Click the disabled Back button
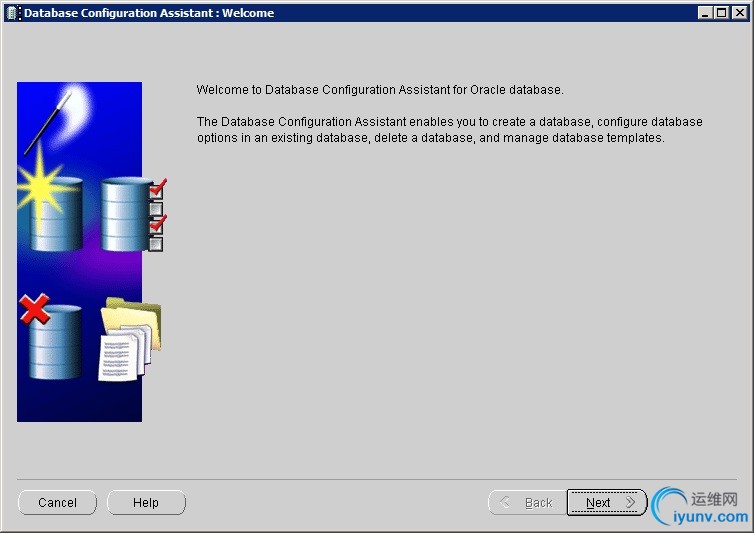The width and height of the screenshot is (754, 533). 528,502
